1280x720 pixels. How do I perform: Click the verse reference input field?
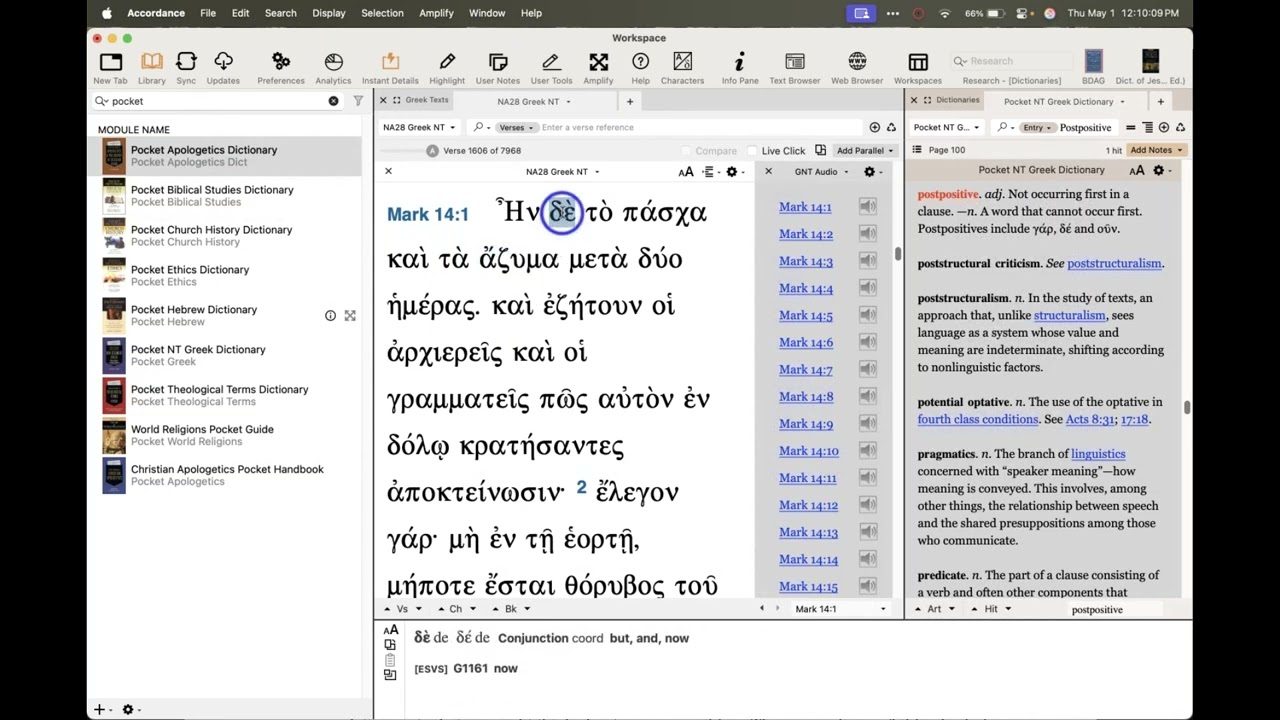[700, 128]
